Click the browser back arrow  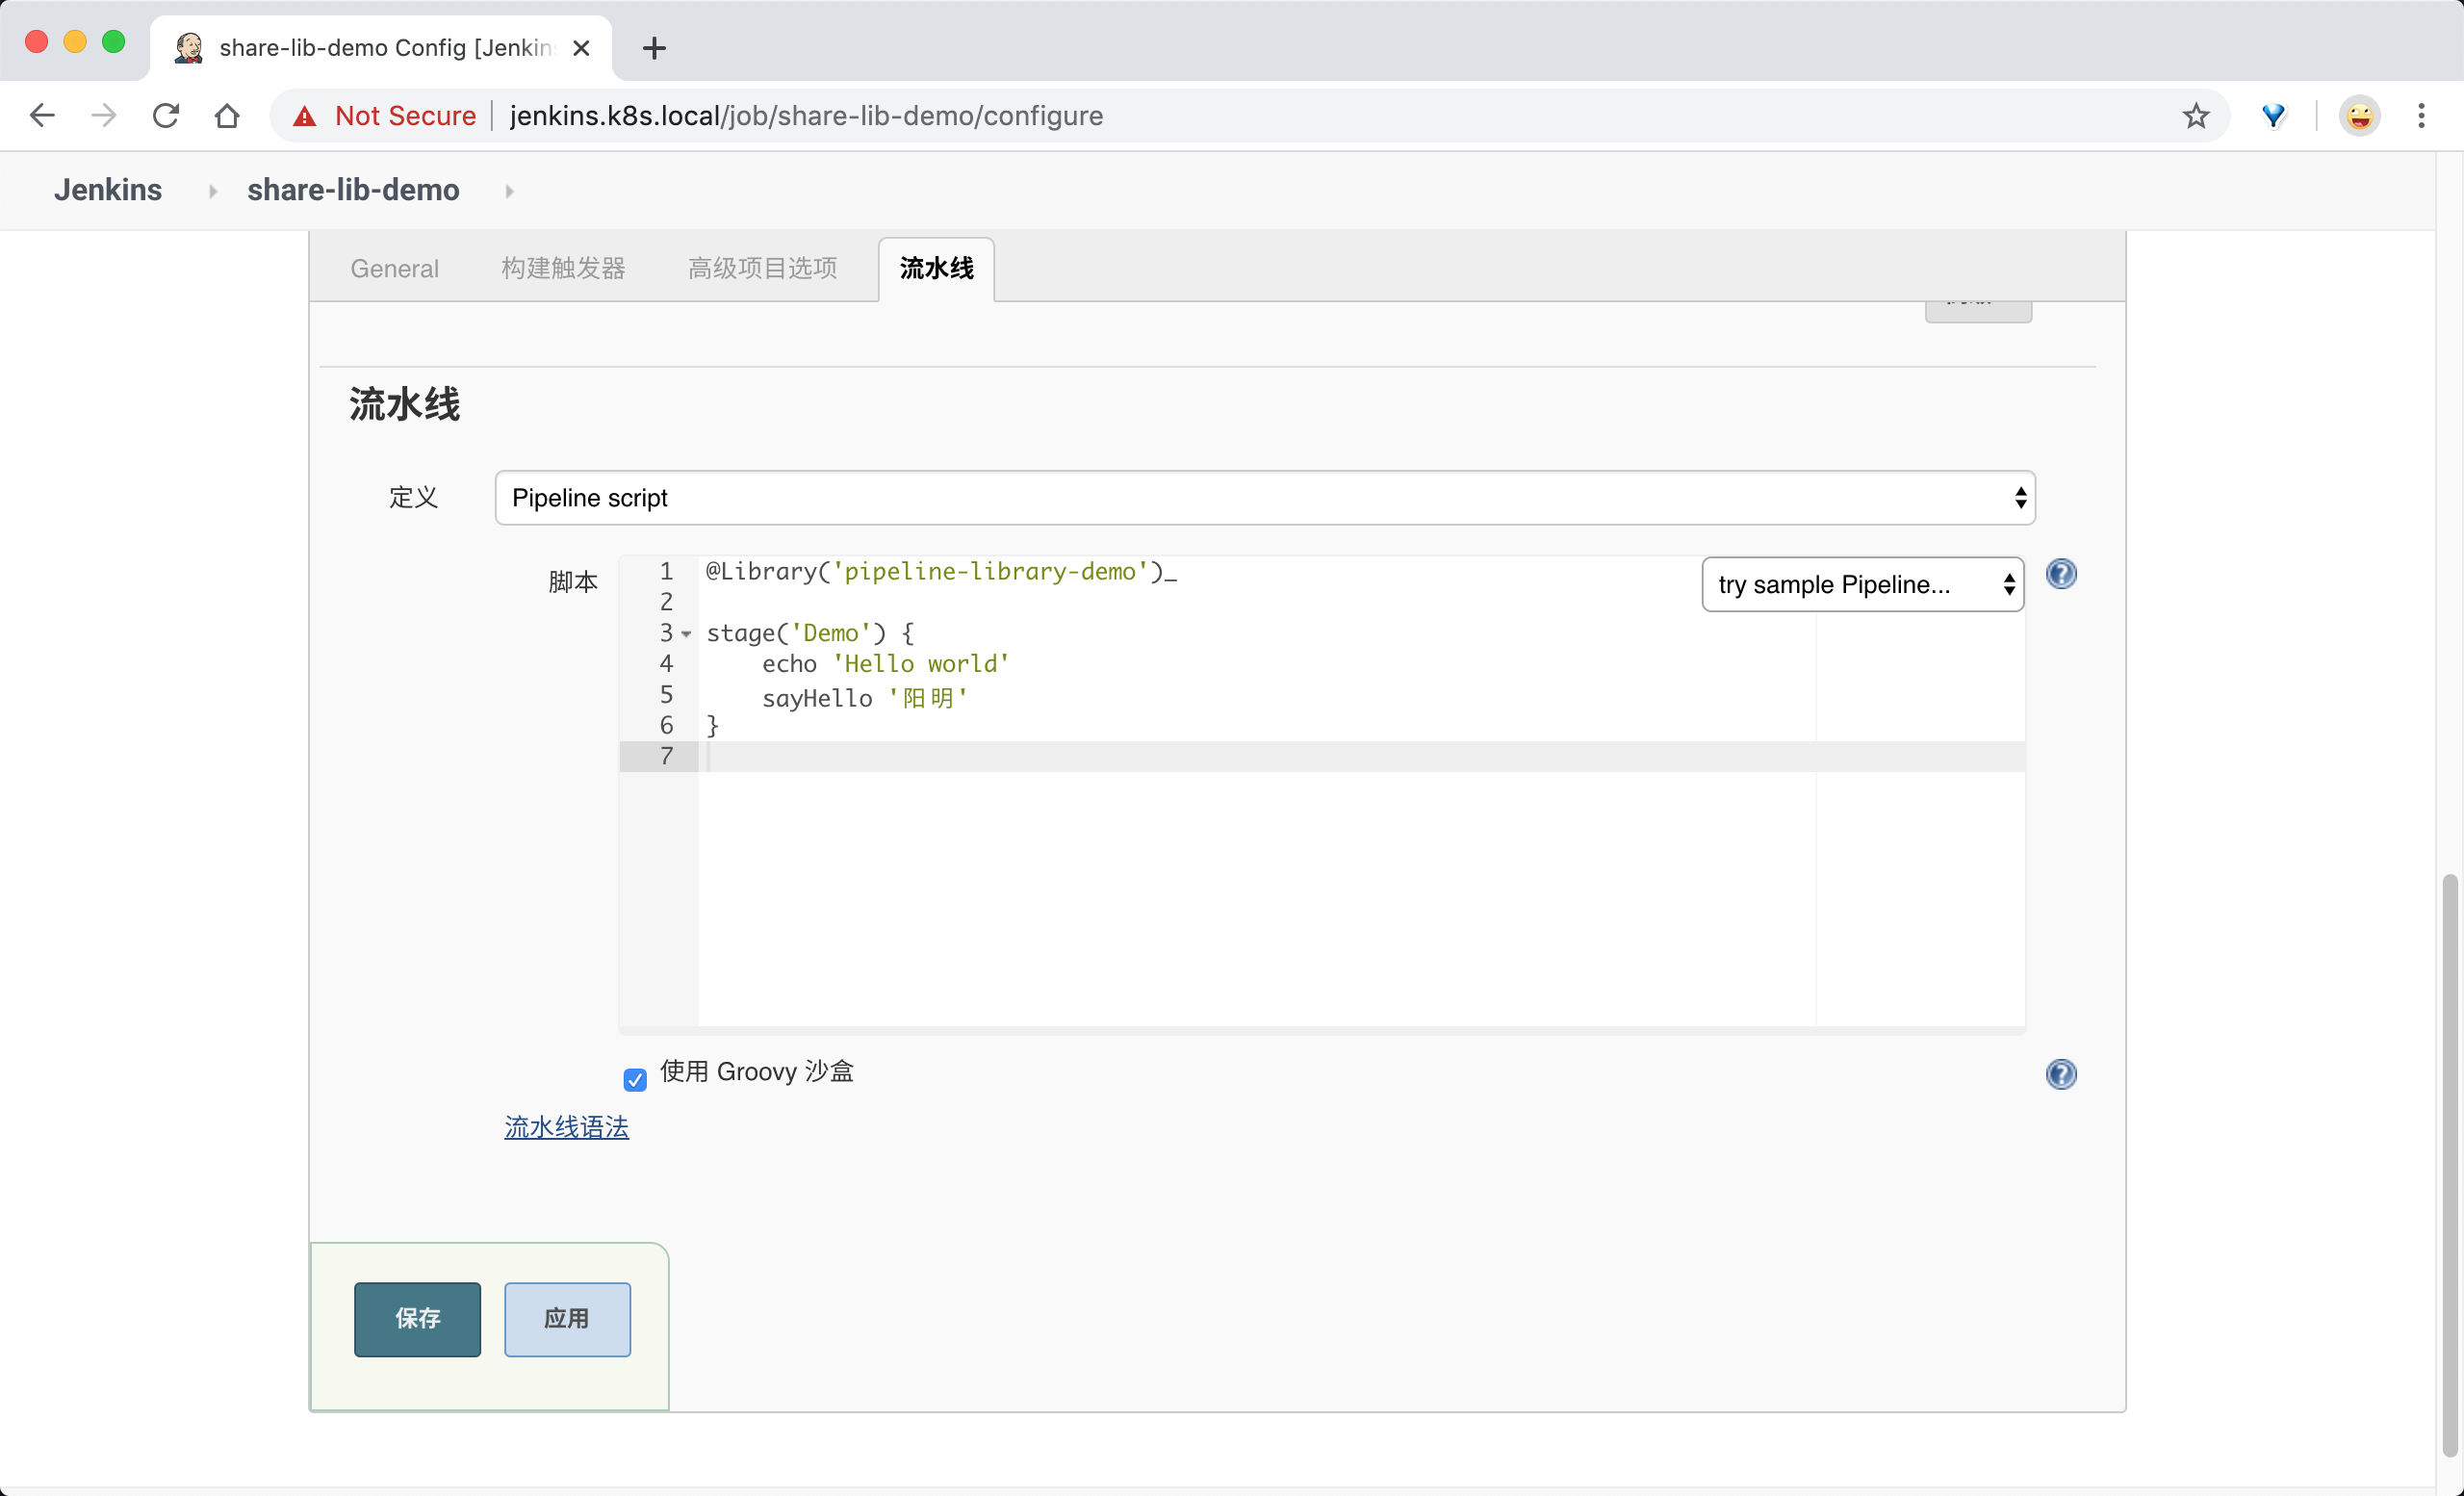(42, 115)
